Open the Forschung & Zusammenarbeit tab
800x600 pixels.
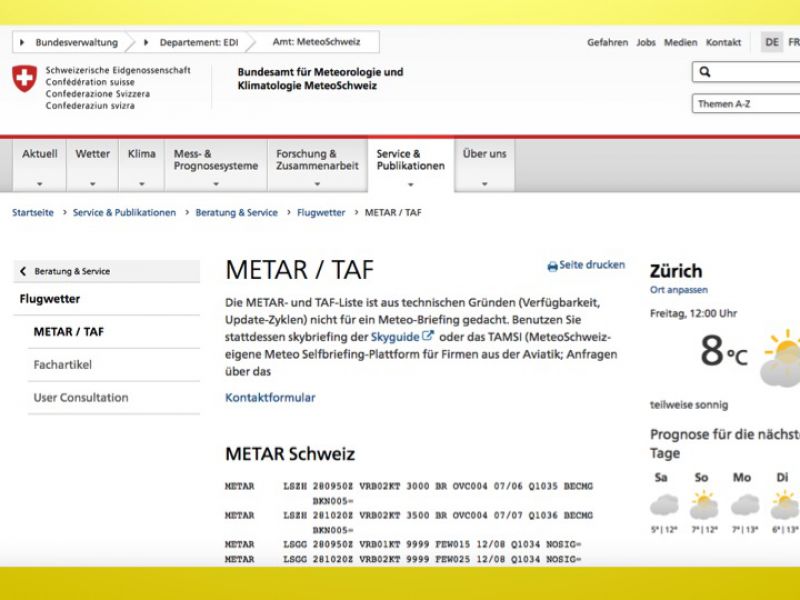pyautogui.click(x=317, y=165)
